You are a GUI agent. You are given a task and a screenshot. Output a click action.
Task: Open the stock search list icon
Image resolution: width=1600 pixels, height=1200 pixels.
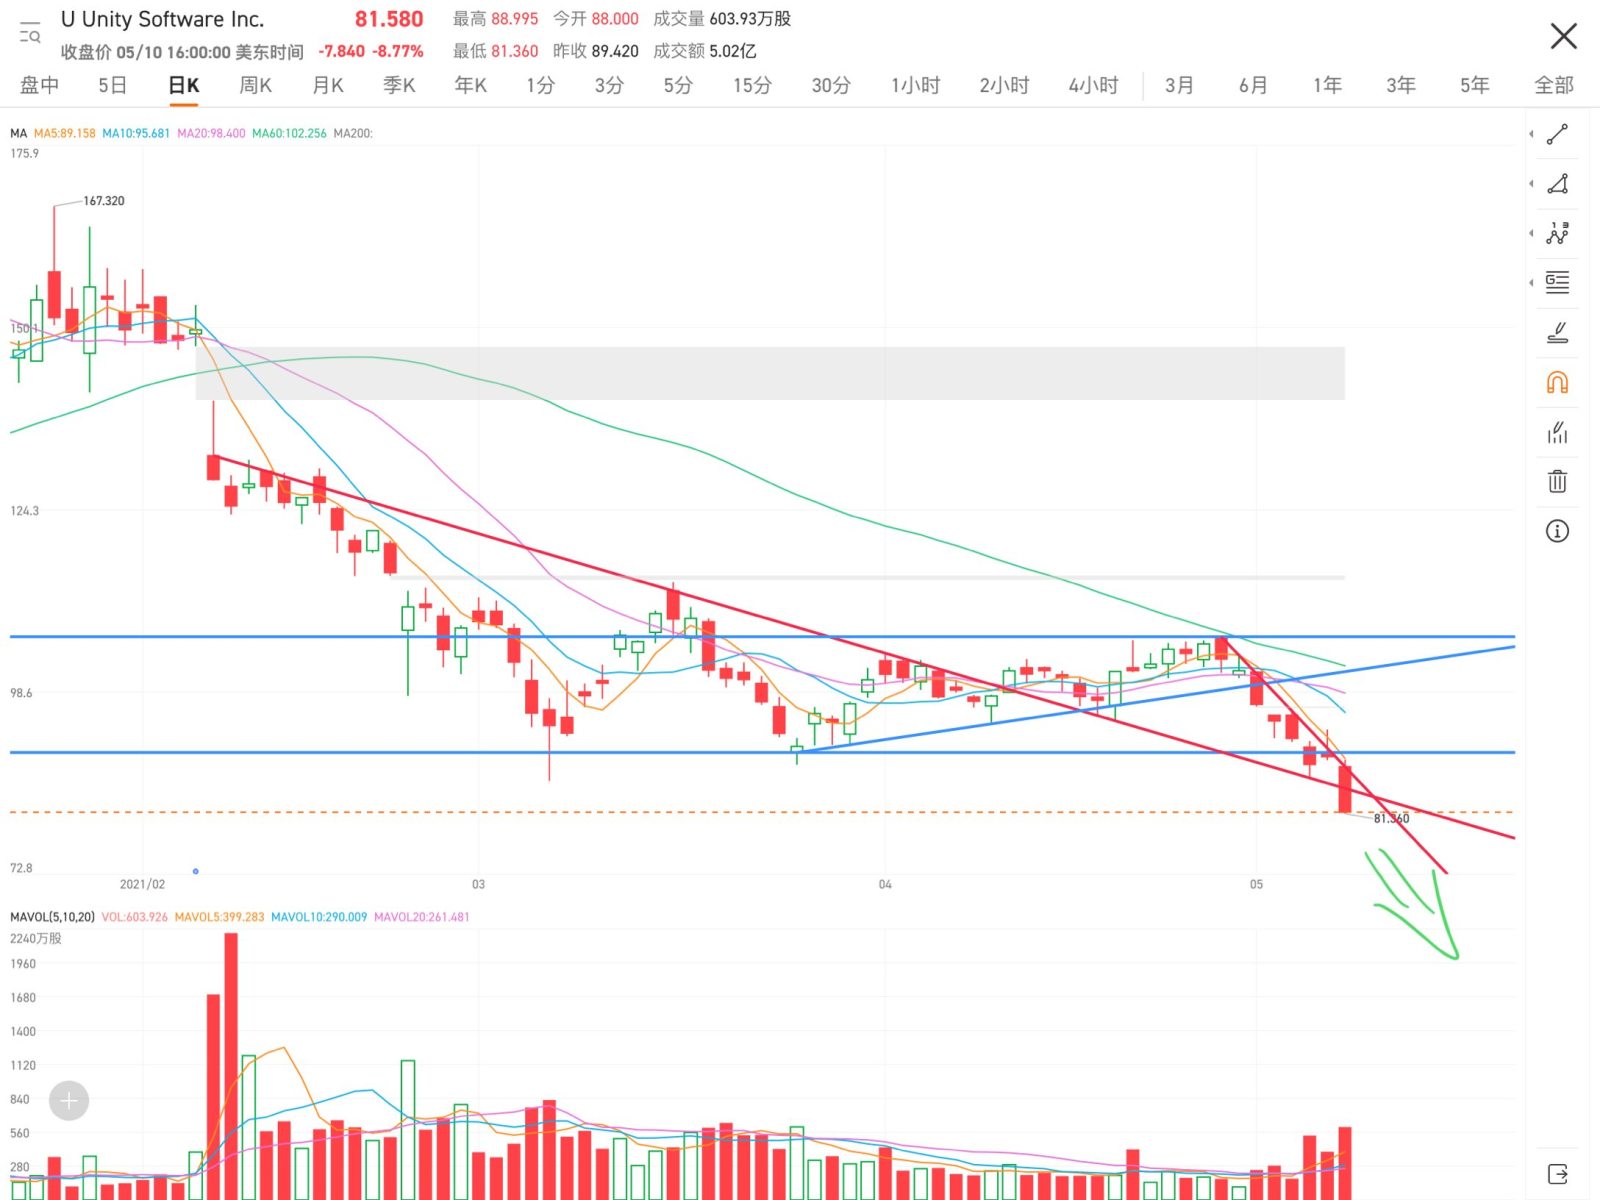[30, 33]
